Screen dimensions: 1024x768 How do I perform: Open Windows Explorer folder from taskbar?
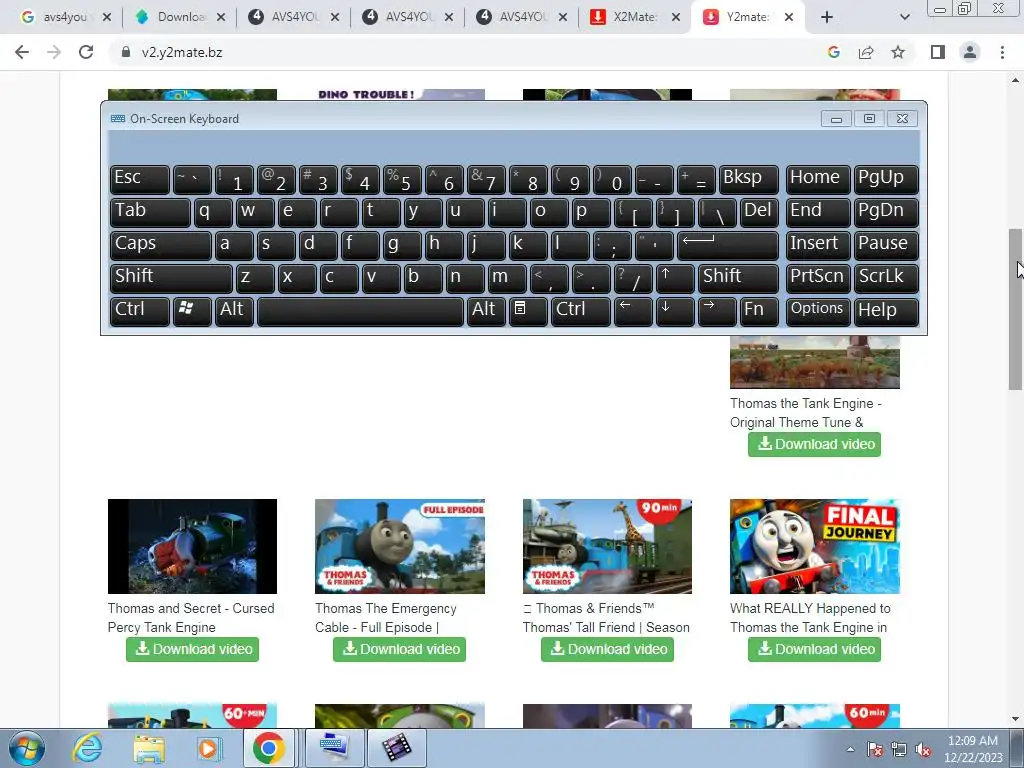[x=149, y=748]
